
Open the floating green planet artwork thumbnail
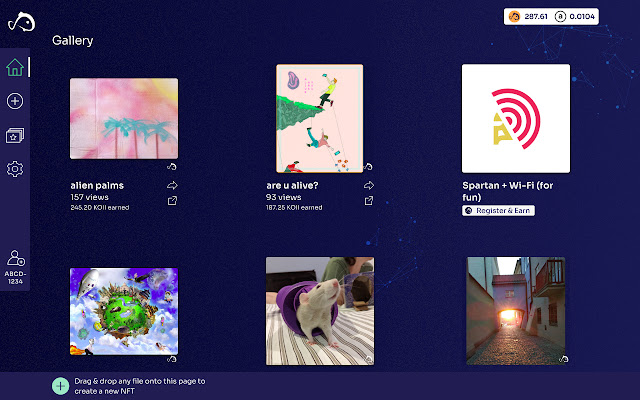coord(124,311)
